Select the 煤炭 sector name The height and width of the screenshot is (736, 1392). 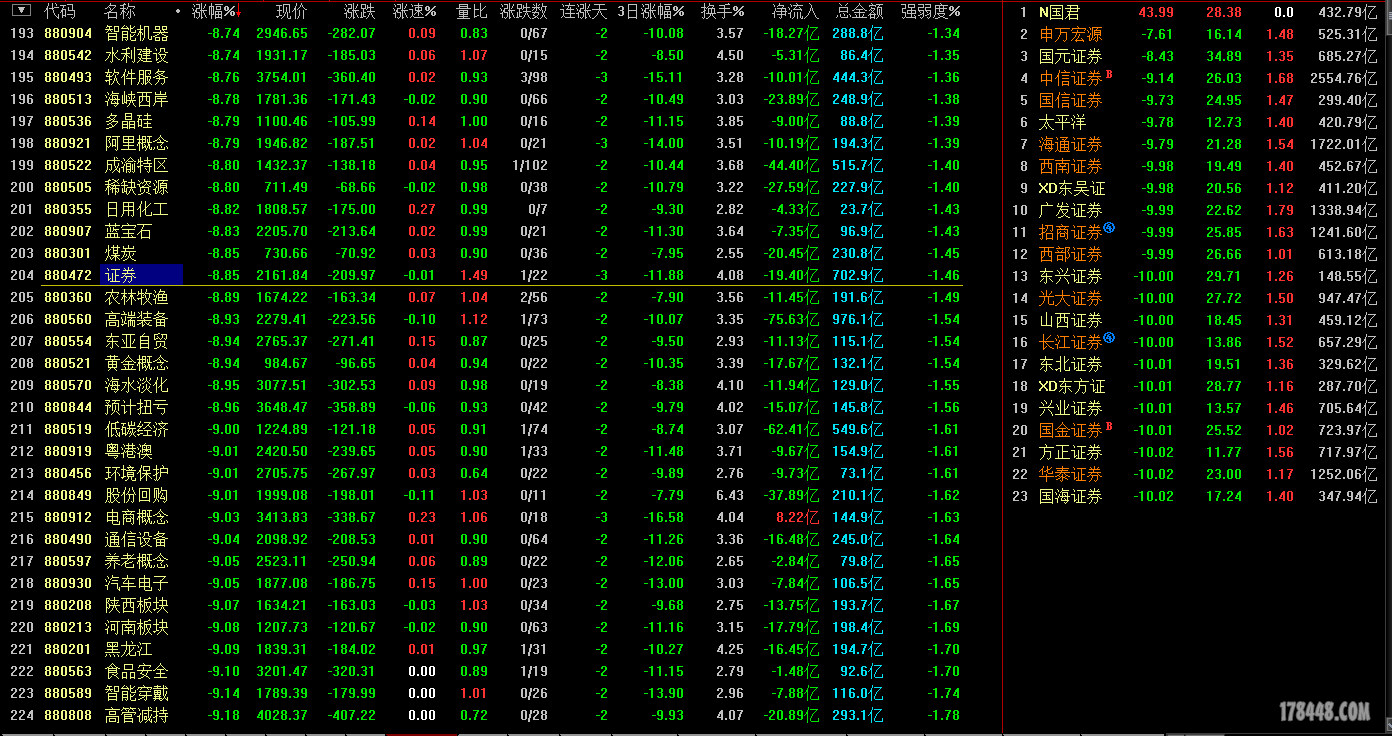tap(121, 253)
